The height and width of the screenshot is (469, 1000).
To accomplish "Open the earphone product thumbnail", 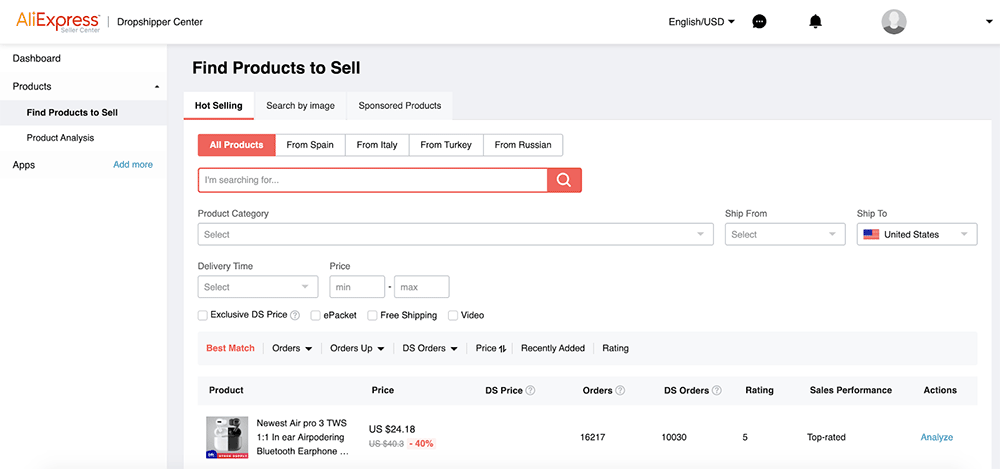I will [227, 438].
